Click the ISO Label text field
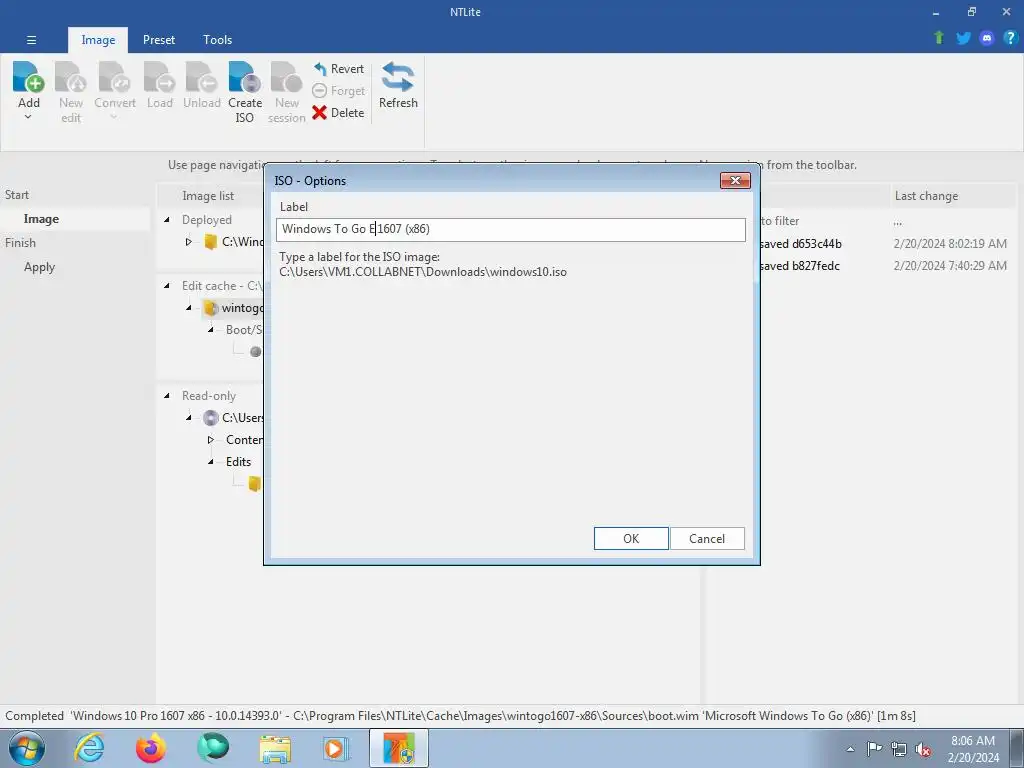The image size is (1024, 768). click(511, 229)
